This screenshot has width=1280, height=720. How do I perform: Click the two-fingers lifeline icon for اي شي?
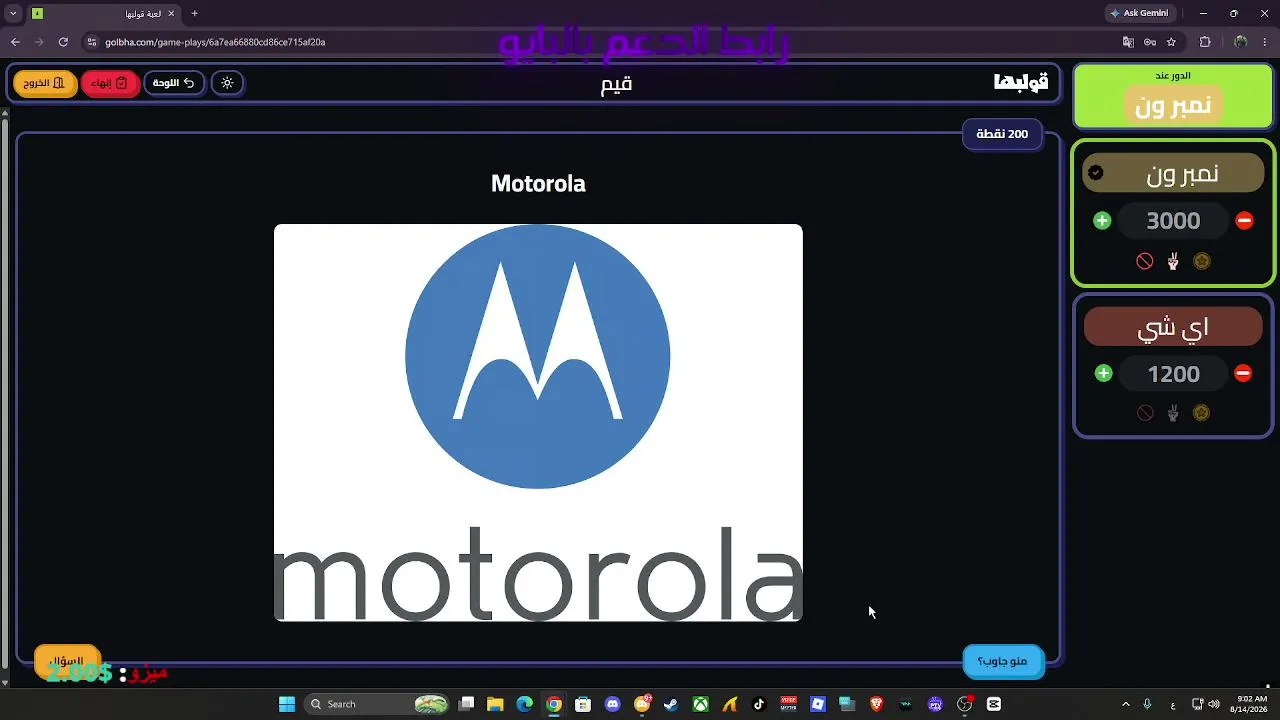pyautogui.click(x=1173, y=413)
